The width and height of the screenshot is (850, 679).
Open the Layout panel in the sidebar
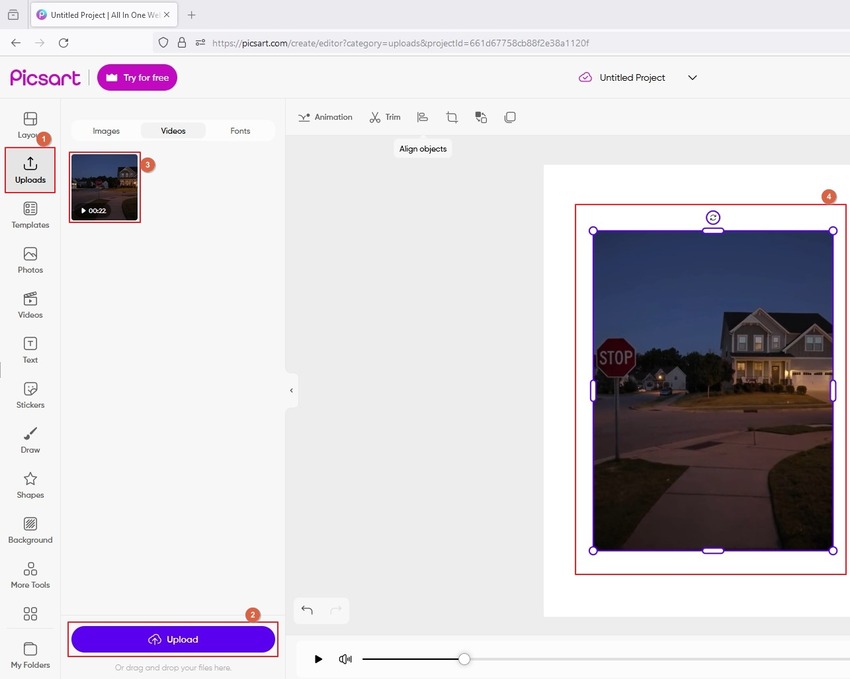pos(30,125)
